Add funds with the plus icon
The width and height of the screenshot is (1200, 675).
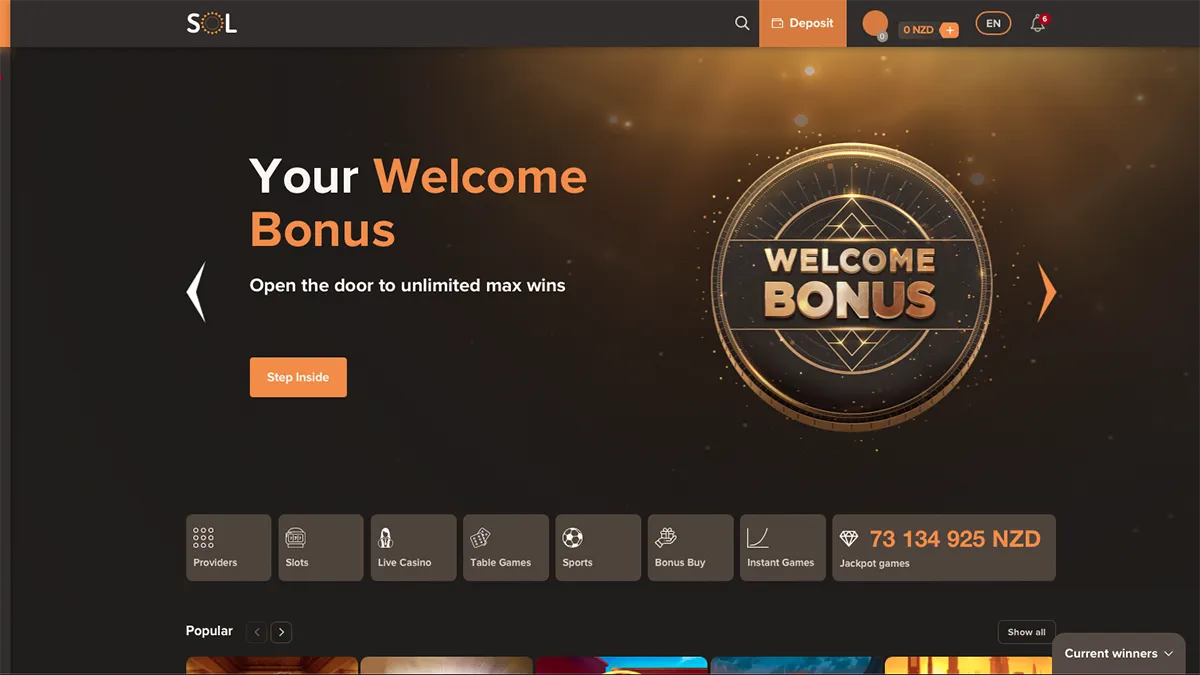tap(950, 30)
